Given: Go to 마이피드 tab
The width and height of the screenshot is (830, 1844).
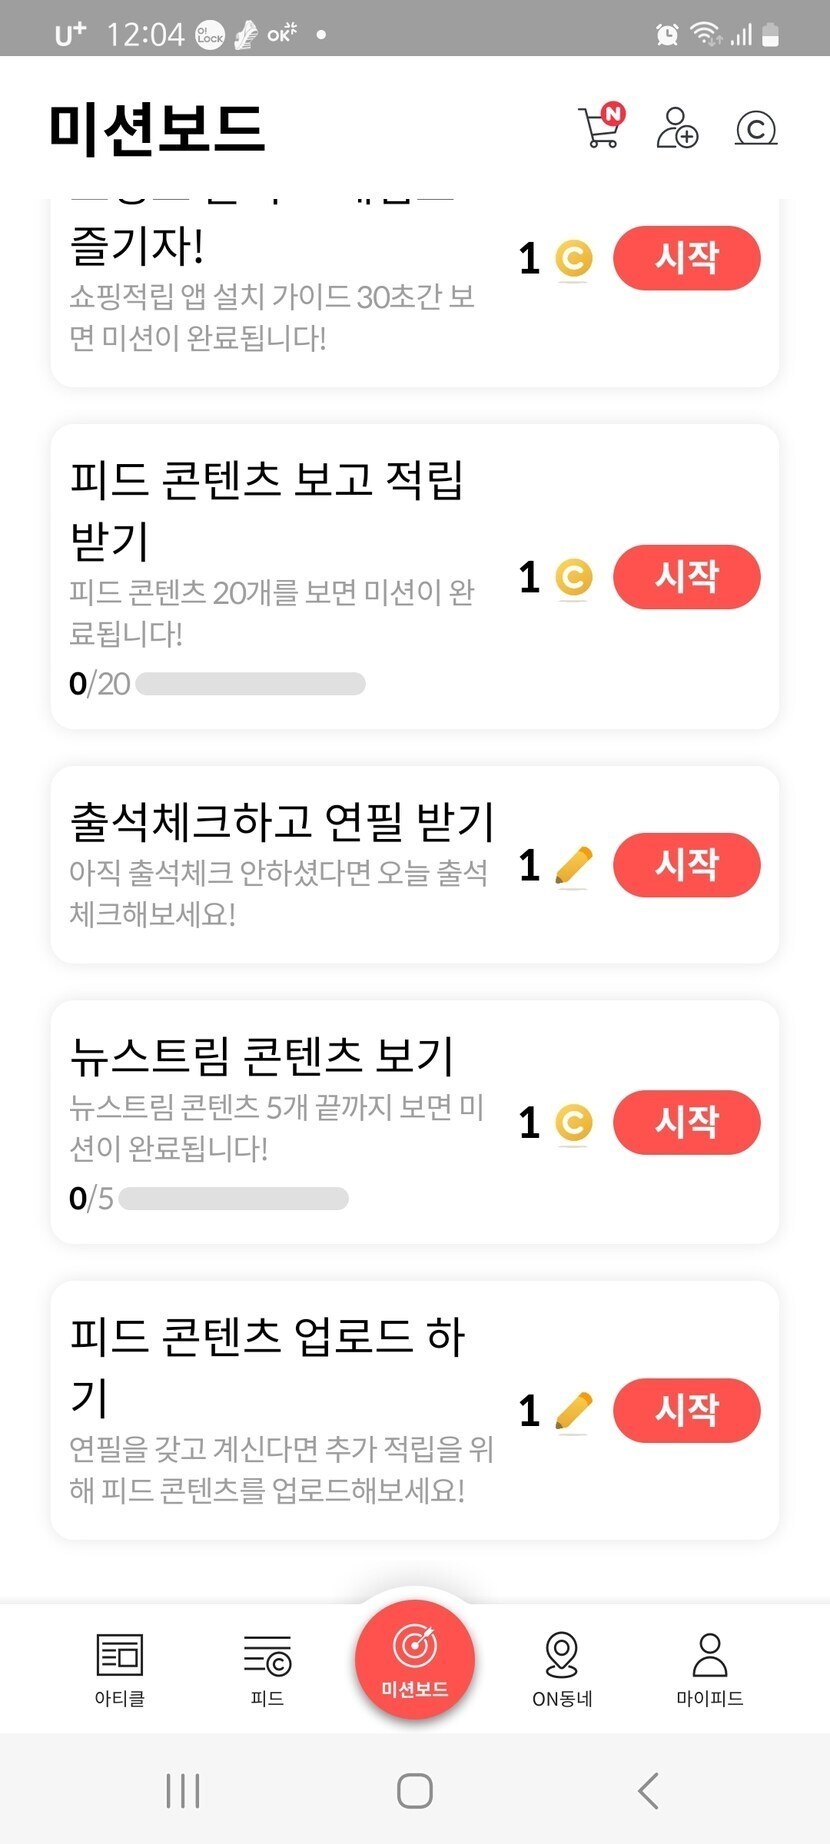Looking at the screenshot, I should click(709, 1668).
